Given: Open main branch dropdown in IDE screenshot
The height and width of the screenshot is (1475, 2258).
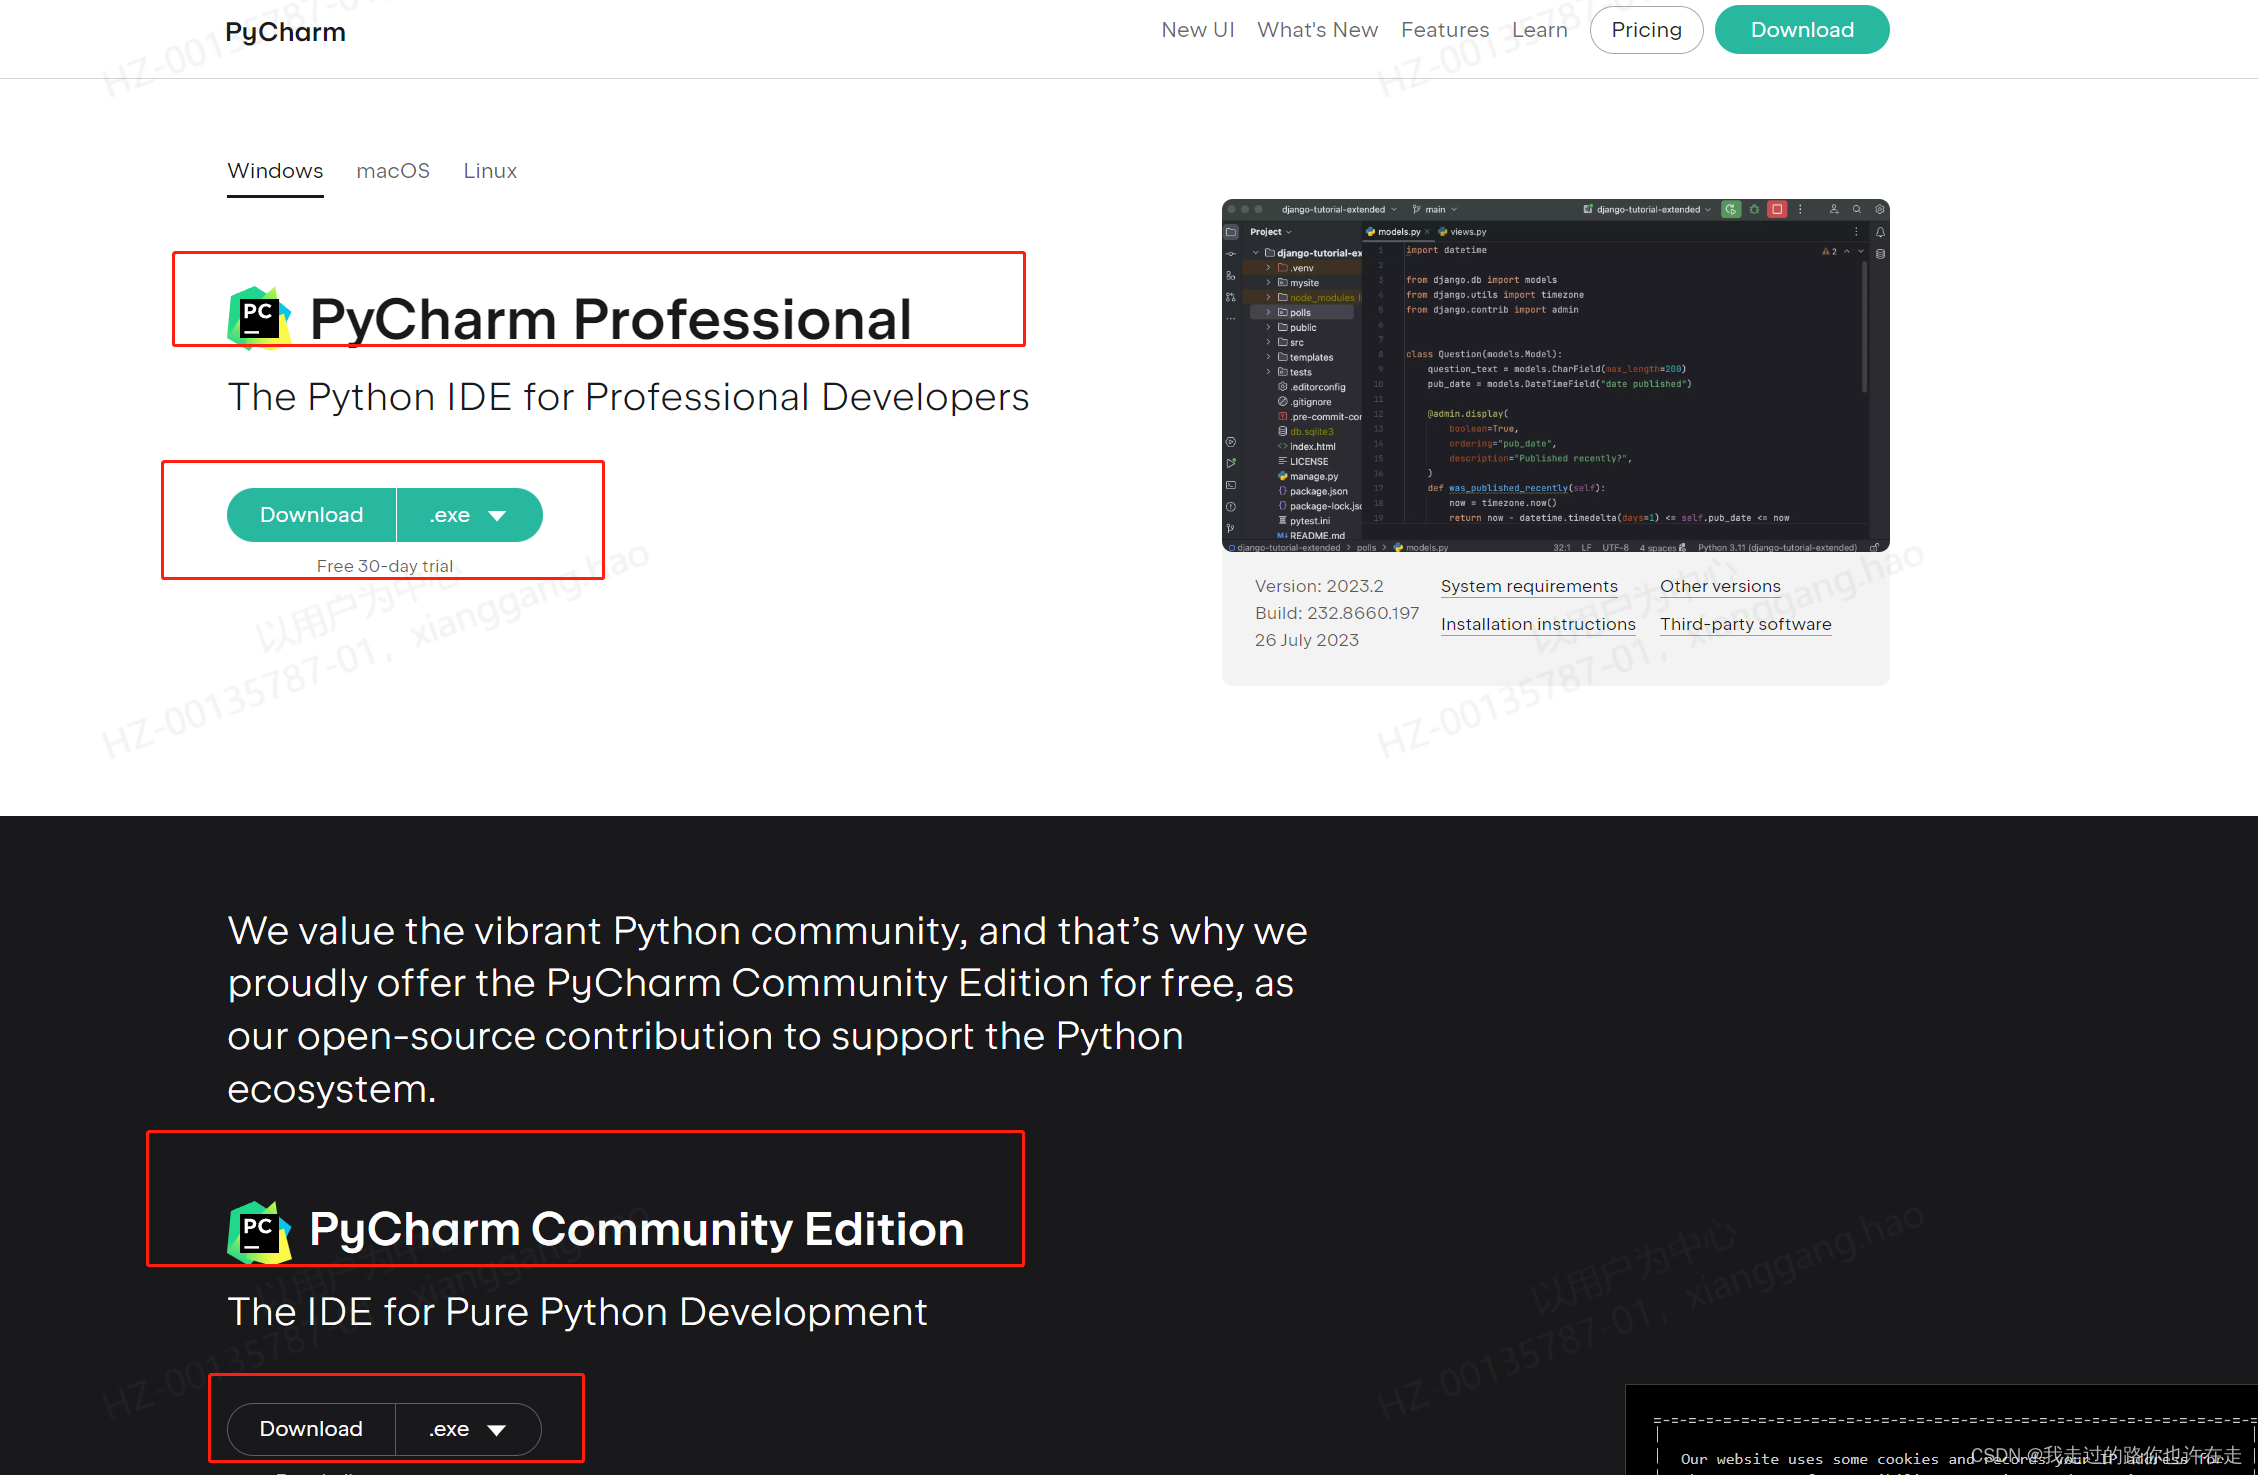Looking at the screenshot, I should coord(1435,209).
